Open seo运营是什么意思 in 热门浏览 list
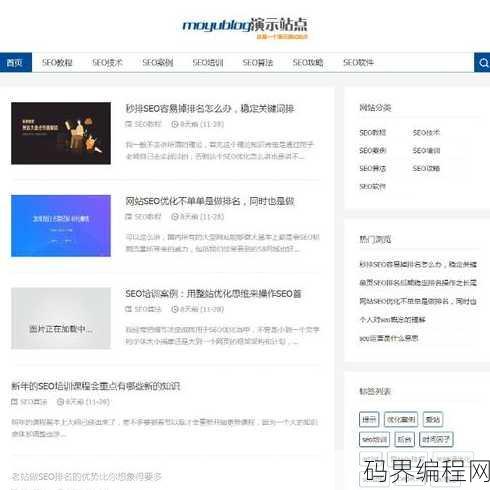490x490 pixels. (389, 339)
